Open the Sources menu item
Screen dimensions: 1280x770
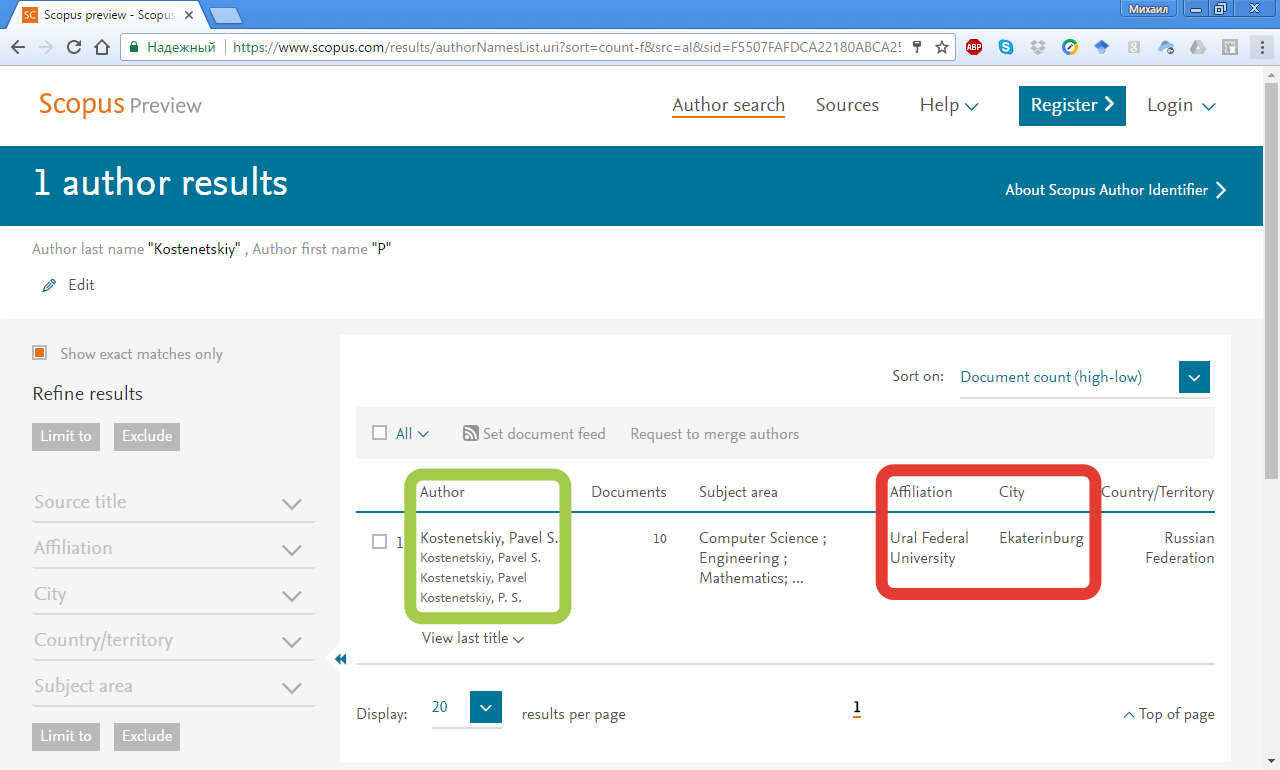tap(847, 105)
